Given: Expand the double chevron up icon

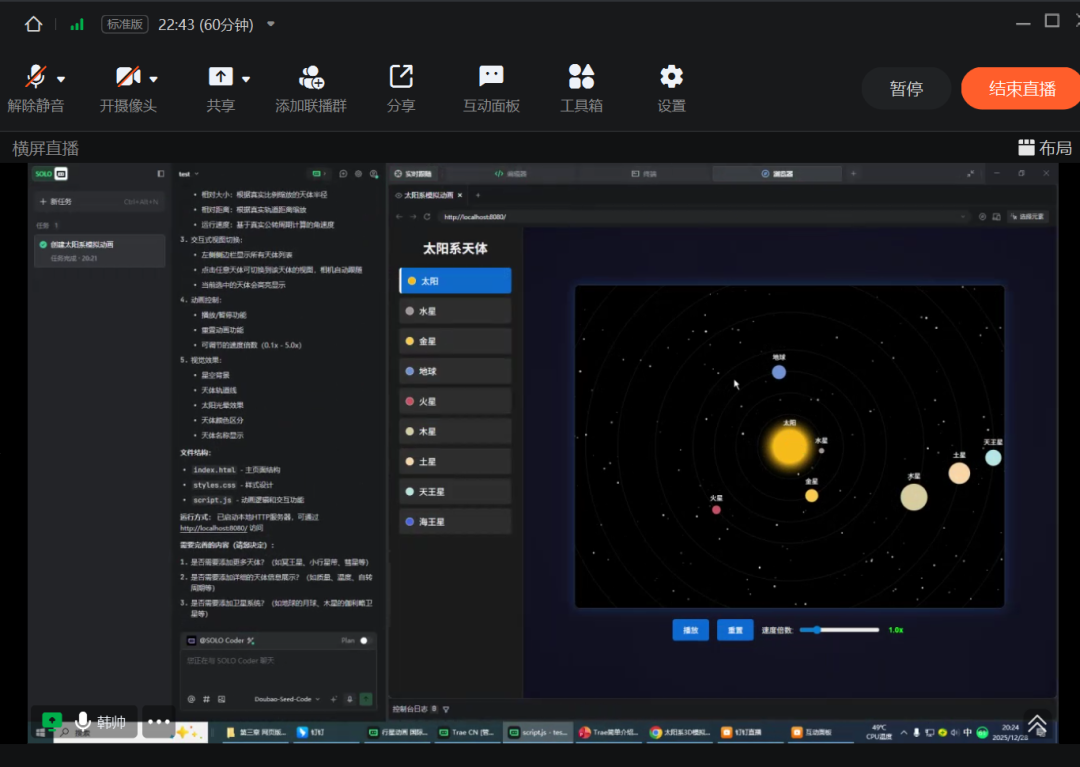Looking at the screenshot, I should coord(1037,723).
